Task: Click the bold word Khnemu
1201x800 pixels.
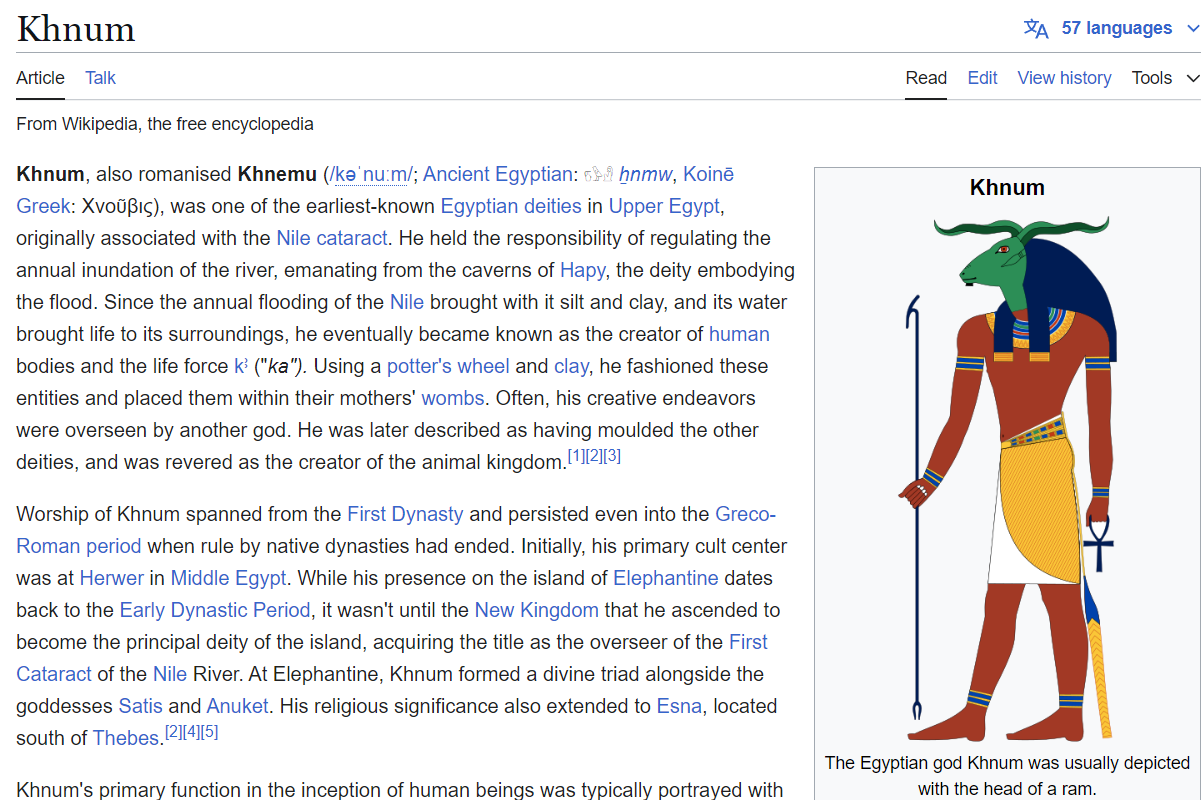Action: pyautogui.click(x=277, y=174)
